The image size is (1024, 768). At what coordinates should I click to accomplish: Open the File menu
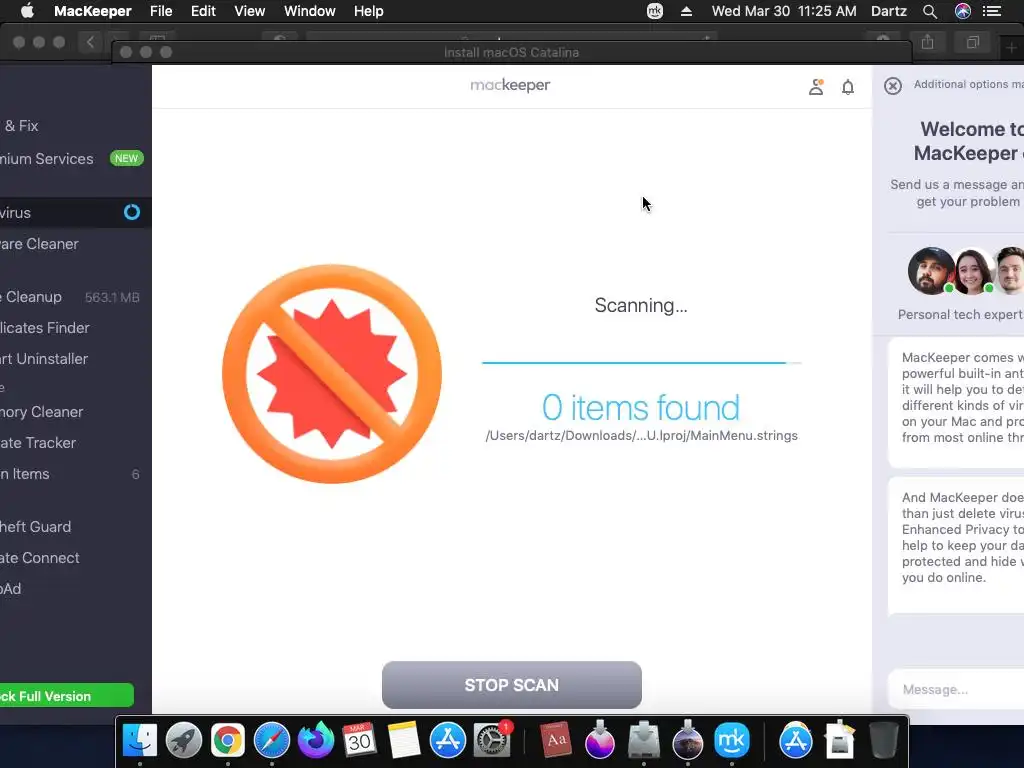coord(161,11)
